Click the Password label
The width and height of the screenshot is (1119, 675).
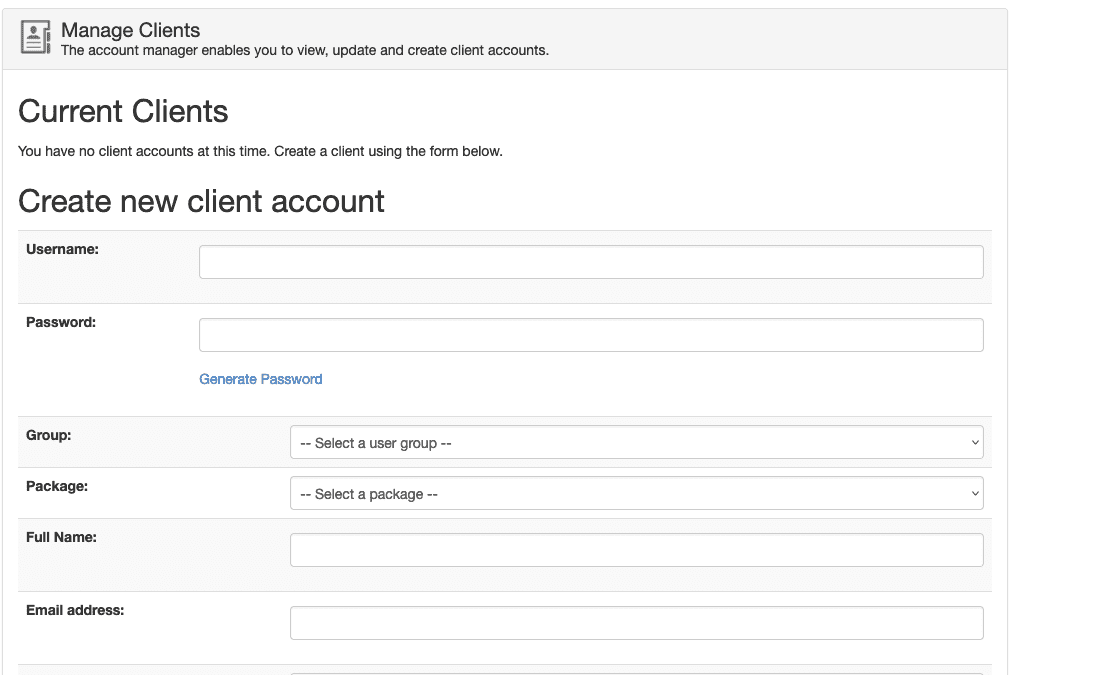[x=61, y=322]
